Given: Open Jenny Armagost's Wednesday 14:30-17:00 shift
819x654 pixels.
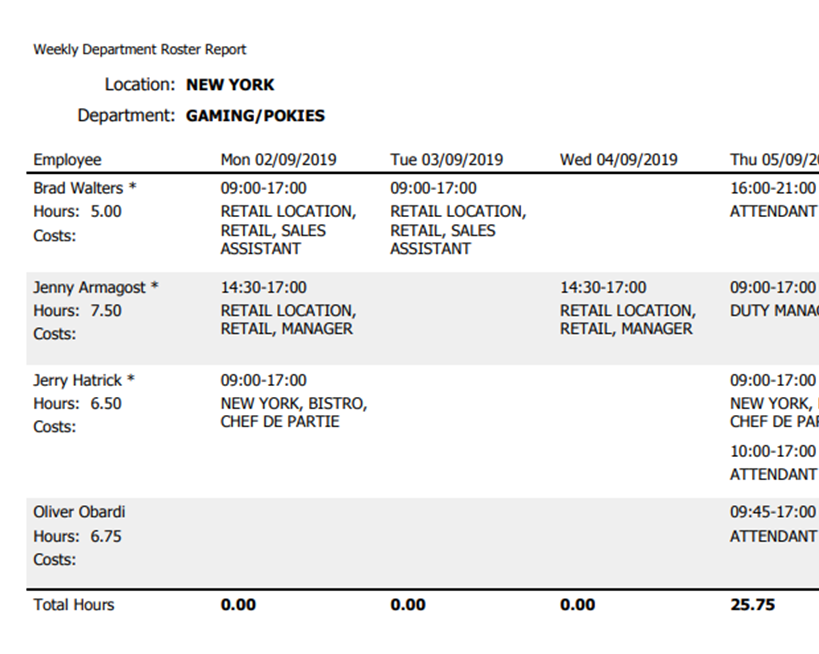Looking at the screenshot, I should tap(603, 287).
